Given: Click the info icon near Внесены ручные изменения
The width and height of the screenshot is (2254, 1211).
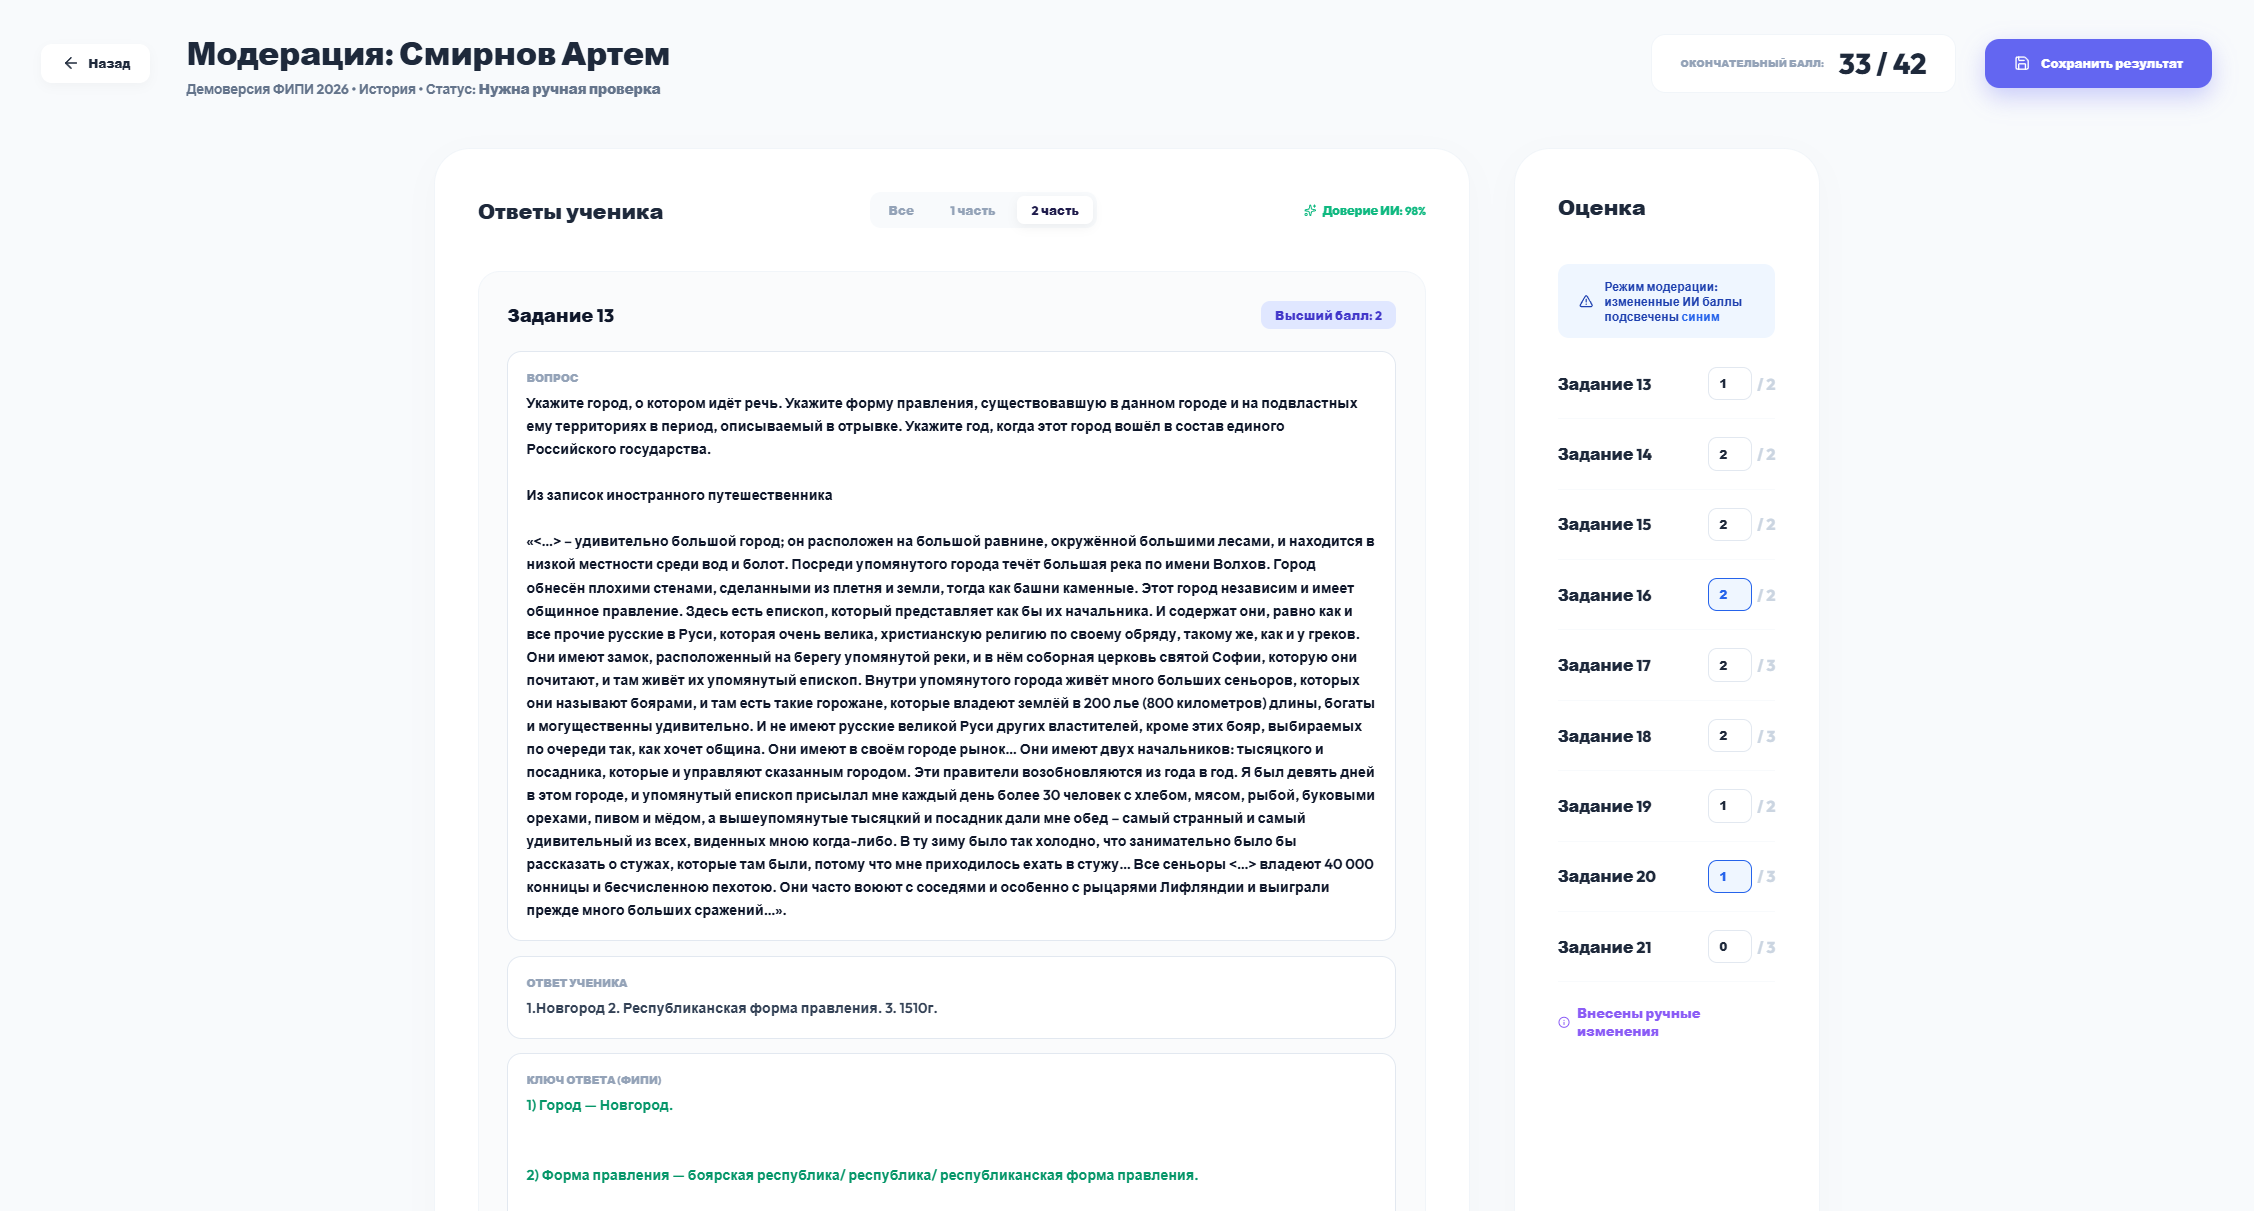Looking at the screenshot, I should click(1563, 1021).
